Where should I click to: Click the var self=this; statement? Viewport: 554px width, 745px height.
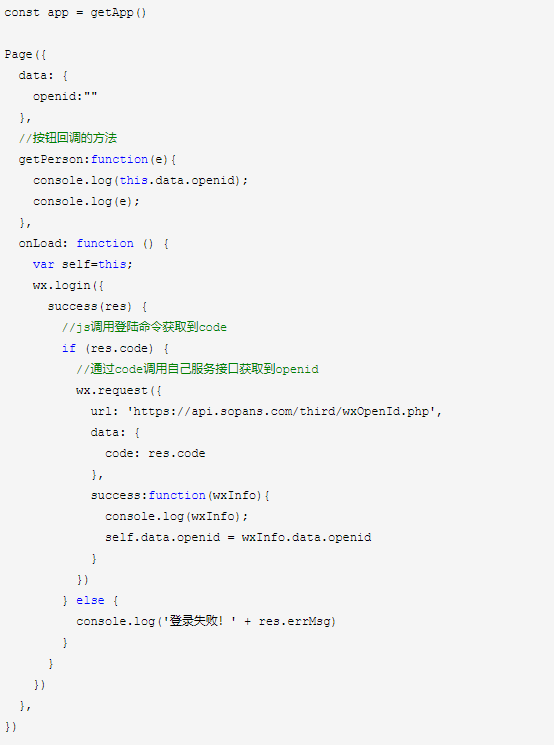83,264
